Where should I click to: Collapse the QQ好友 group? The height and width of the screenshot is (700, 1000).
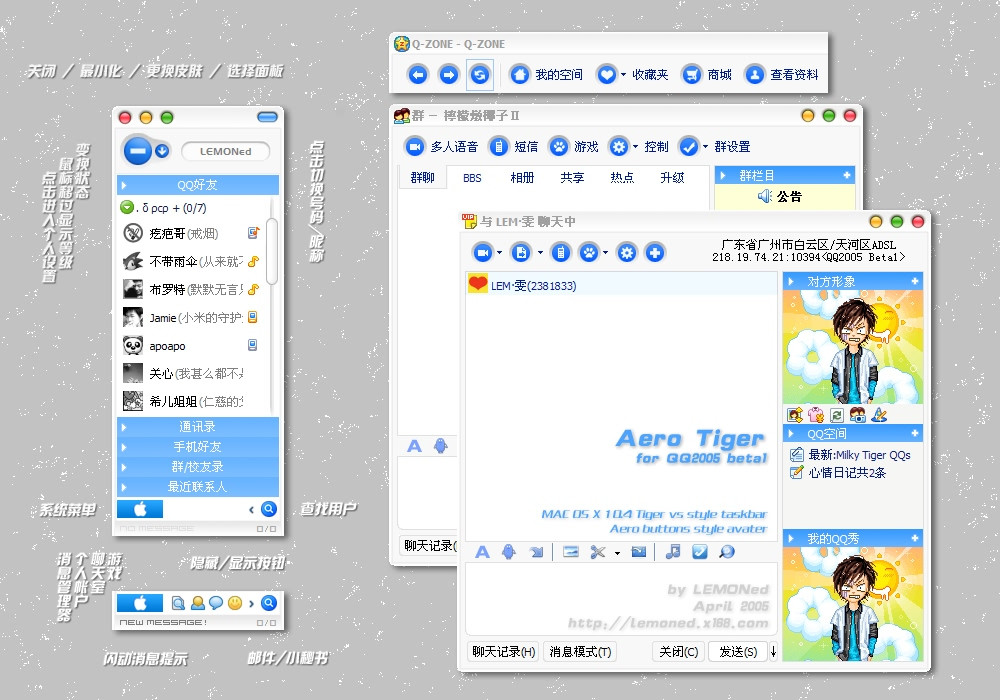click(x=198, y=185)
